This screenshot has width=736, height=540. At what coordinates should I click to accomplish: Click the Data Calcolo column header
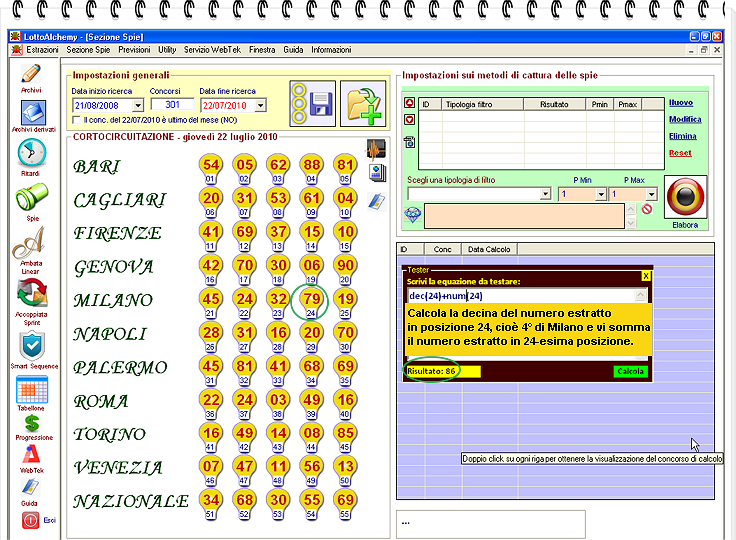(x=489, y=249)
